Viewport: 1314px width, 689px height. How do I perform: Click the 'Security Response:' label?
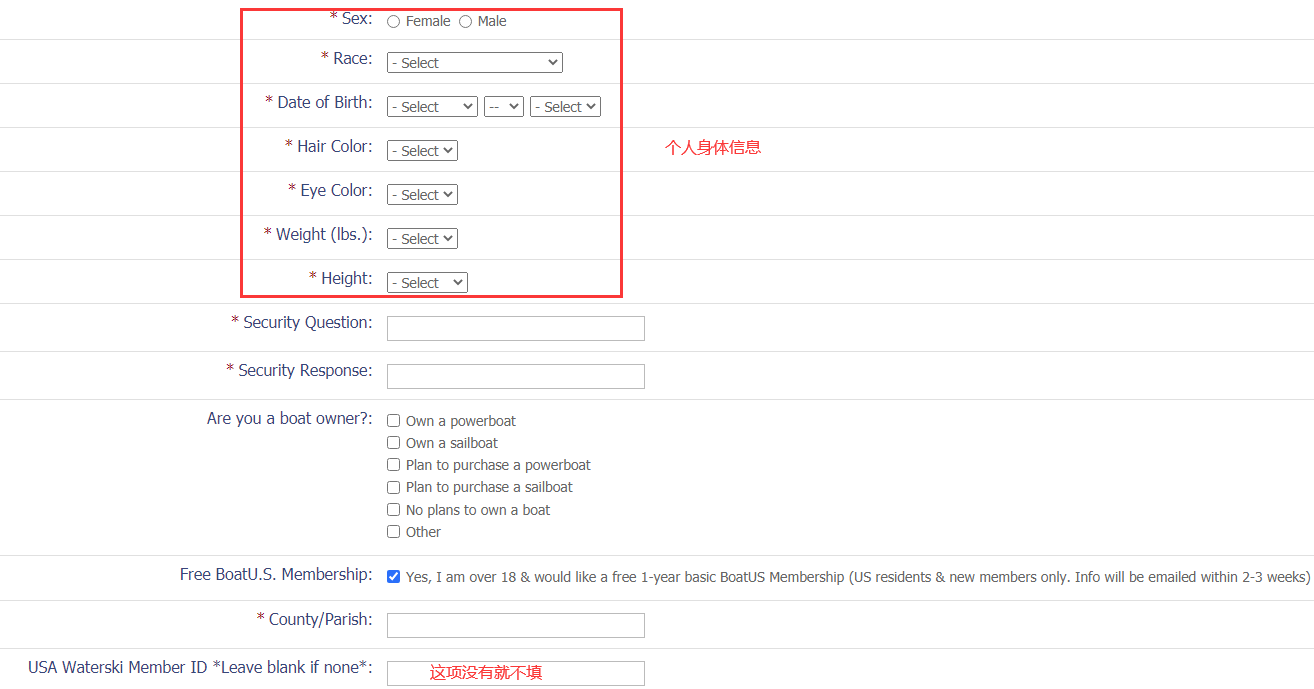pyautogui.click(x=305, y=371)
